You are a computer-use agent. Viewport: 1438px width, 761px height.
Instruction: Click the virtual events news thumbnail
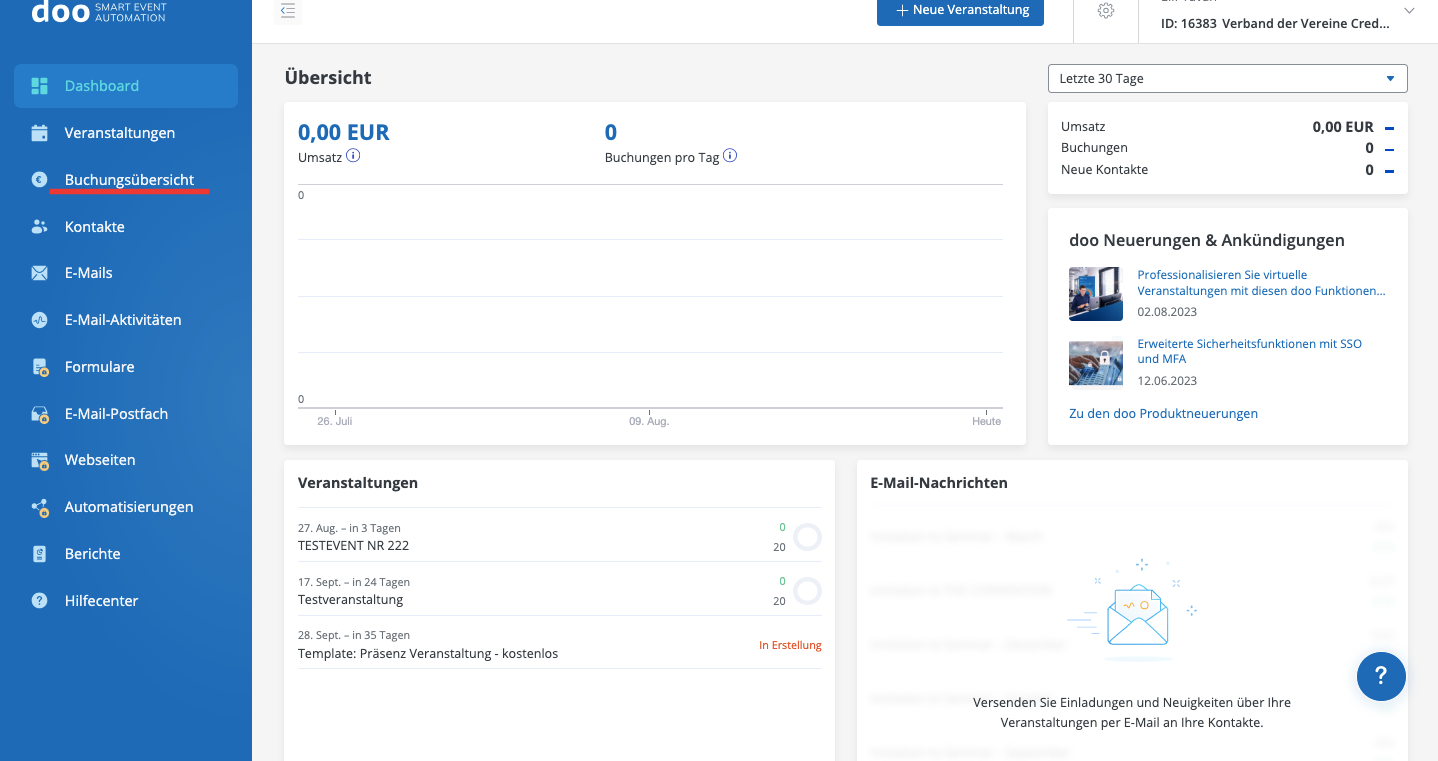coord(1095,293)
